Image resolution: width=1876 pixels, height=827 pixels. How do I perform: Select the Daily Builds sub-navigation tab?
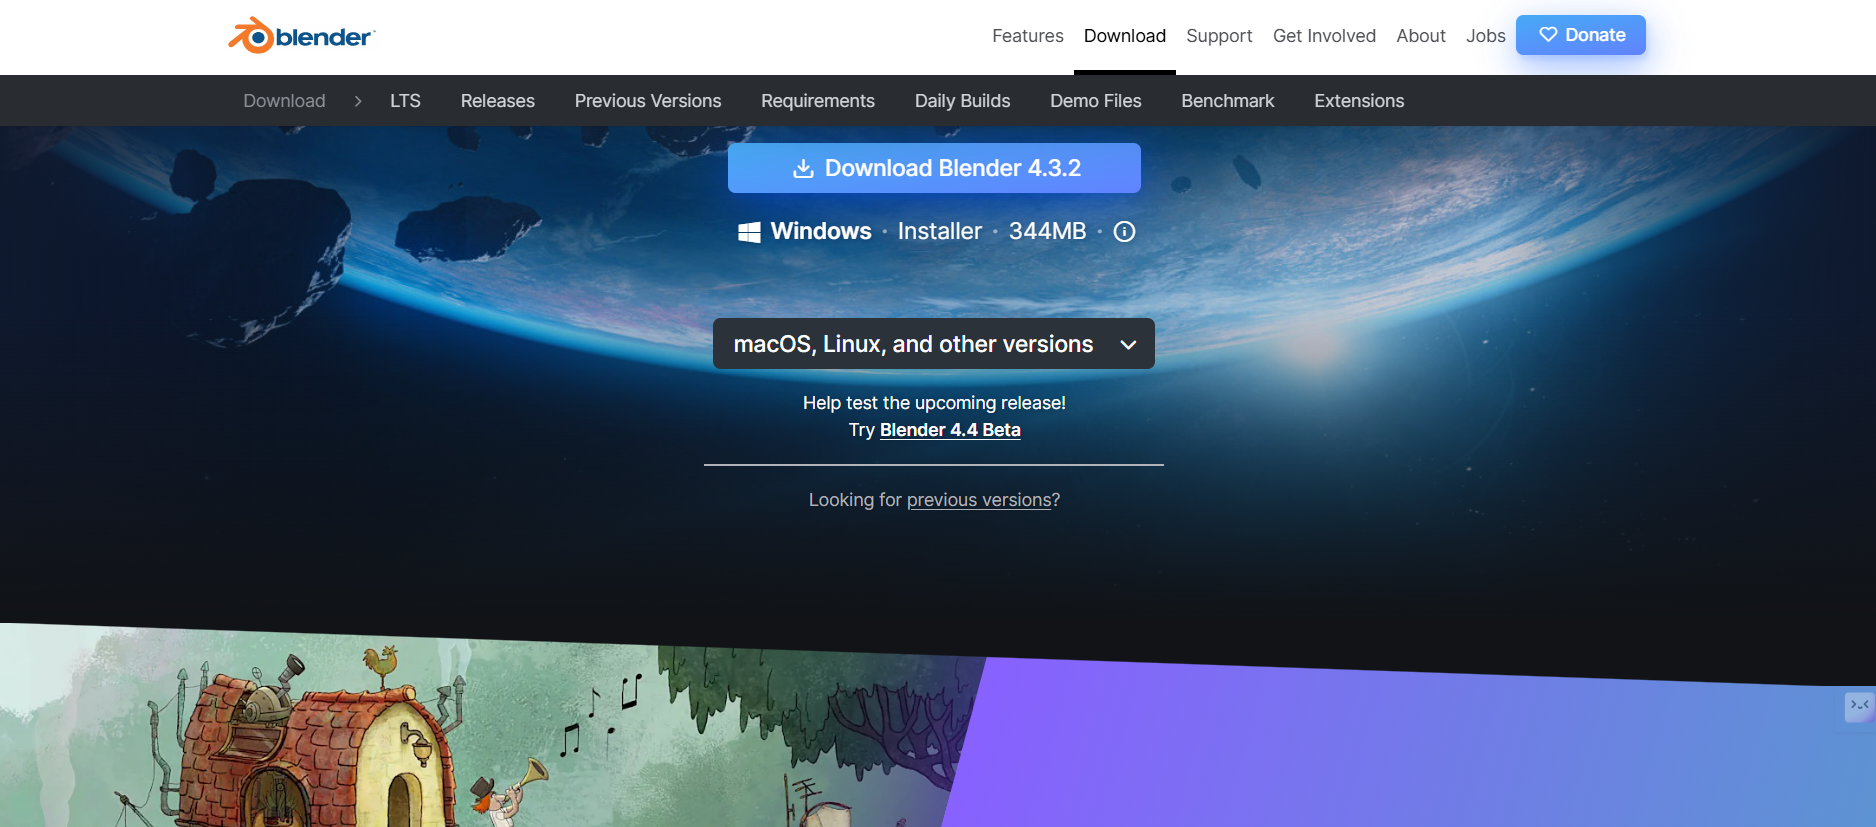point(962,101)
